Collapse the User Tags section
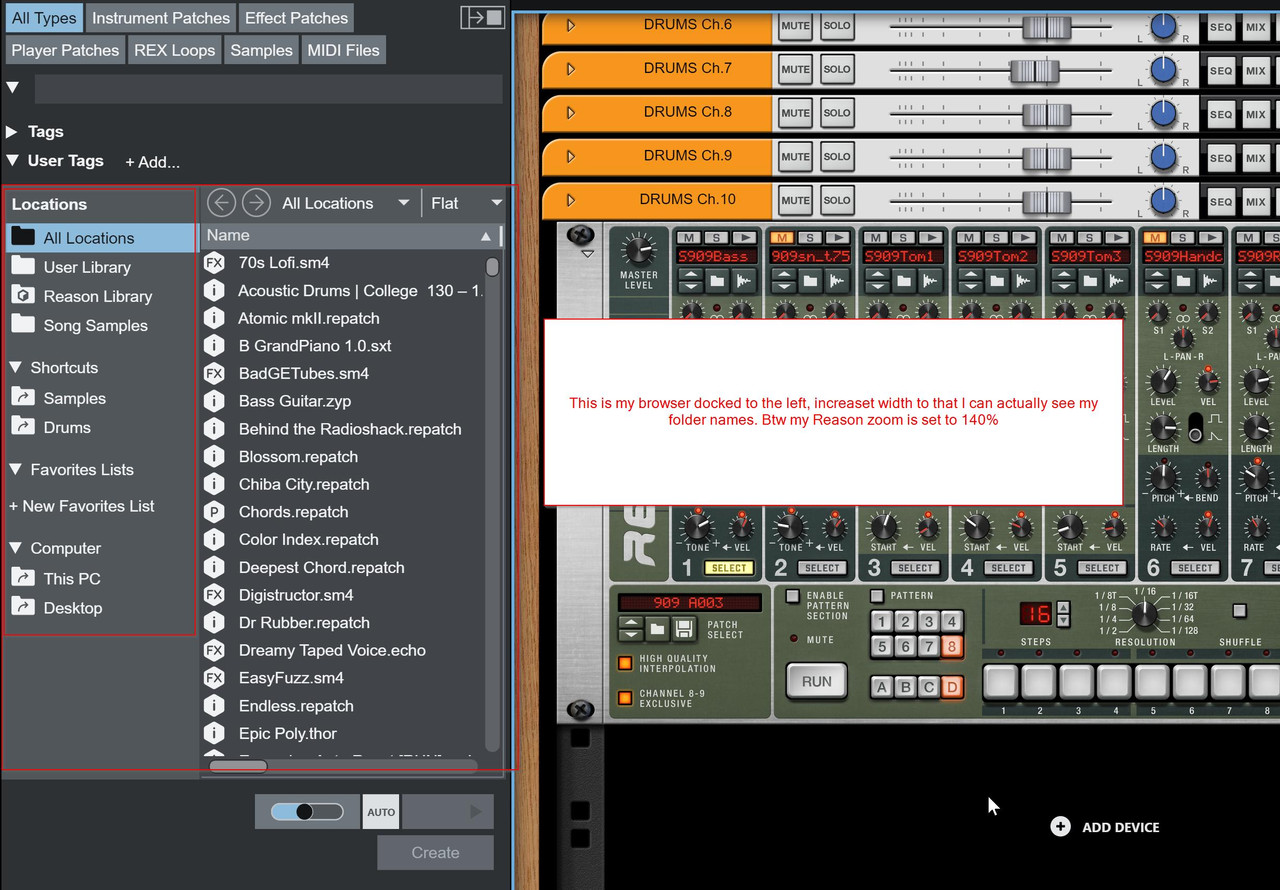The width and height of the screenshot is (1280, 890). [12, 160]
